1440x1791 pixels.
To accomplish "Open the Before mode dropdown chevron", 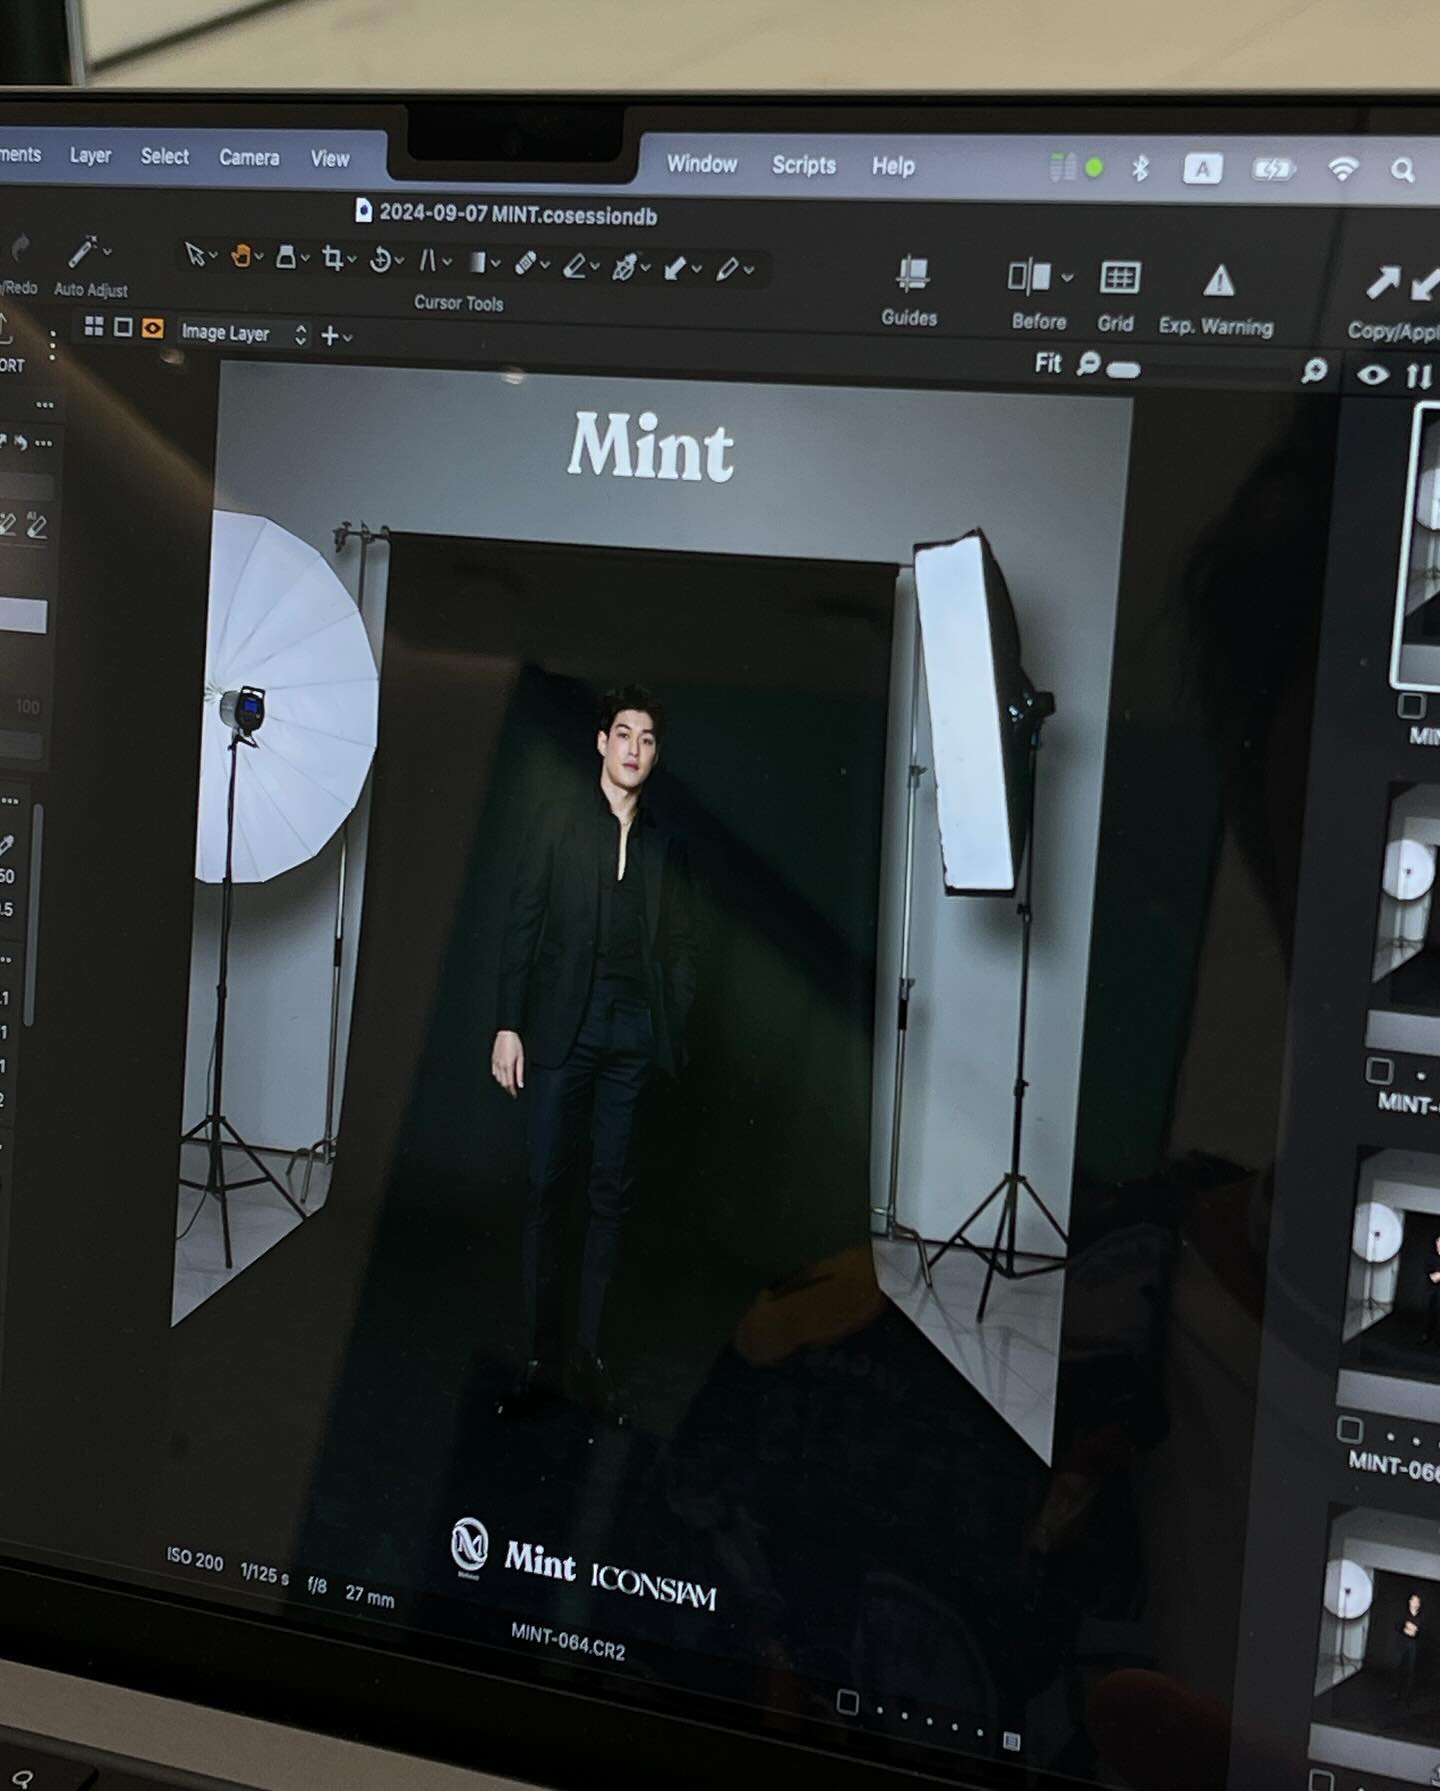I will point(1067,277).
